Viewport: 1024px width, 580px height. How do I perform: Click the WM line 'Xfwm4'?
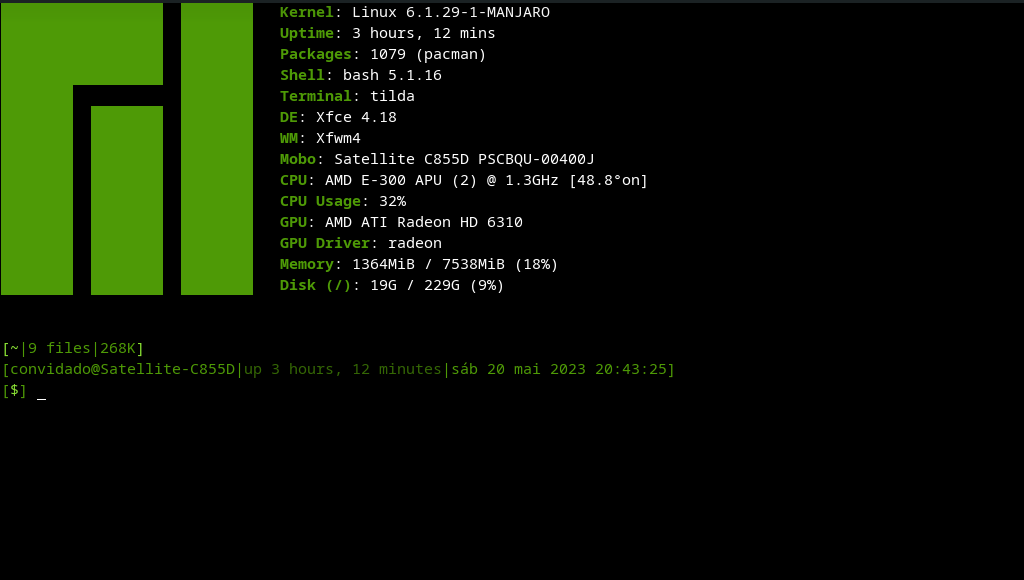coord(320,138)
